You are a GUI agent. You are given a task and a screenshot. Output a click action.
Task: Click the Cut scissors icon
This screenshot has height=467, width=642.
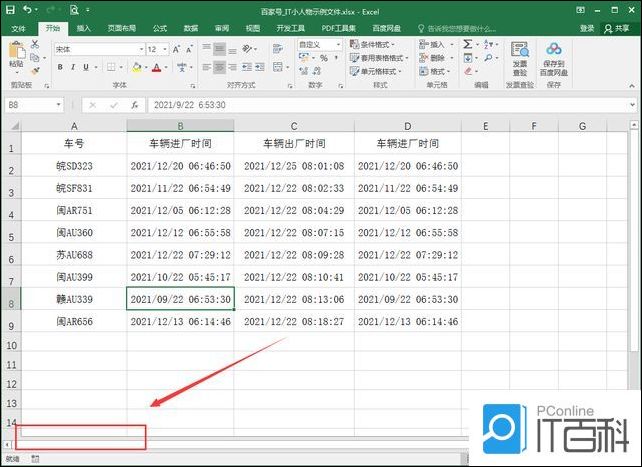(35, 44)
